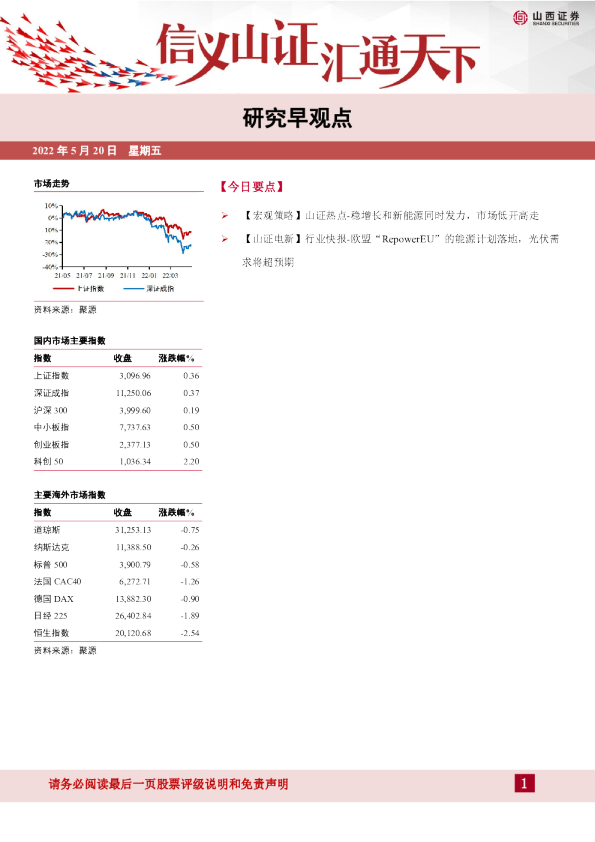Viewport: 595px width, 842px height.
Task: Click the first red arrow bullet
Action: [x=224, y=216]
